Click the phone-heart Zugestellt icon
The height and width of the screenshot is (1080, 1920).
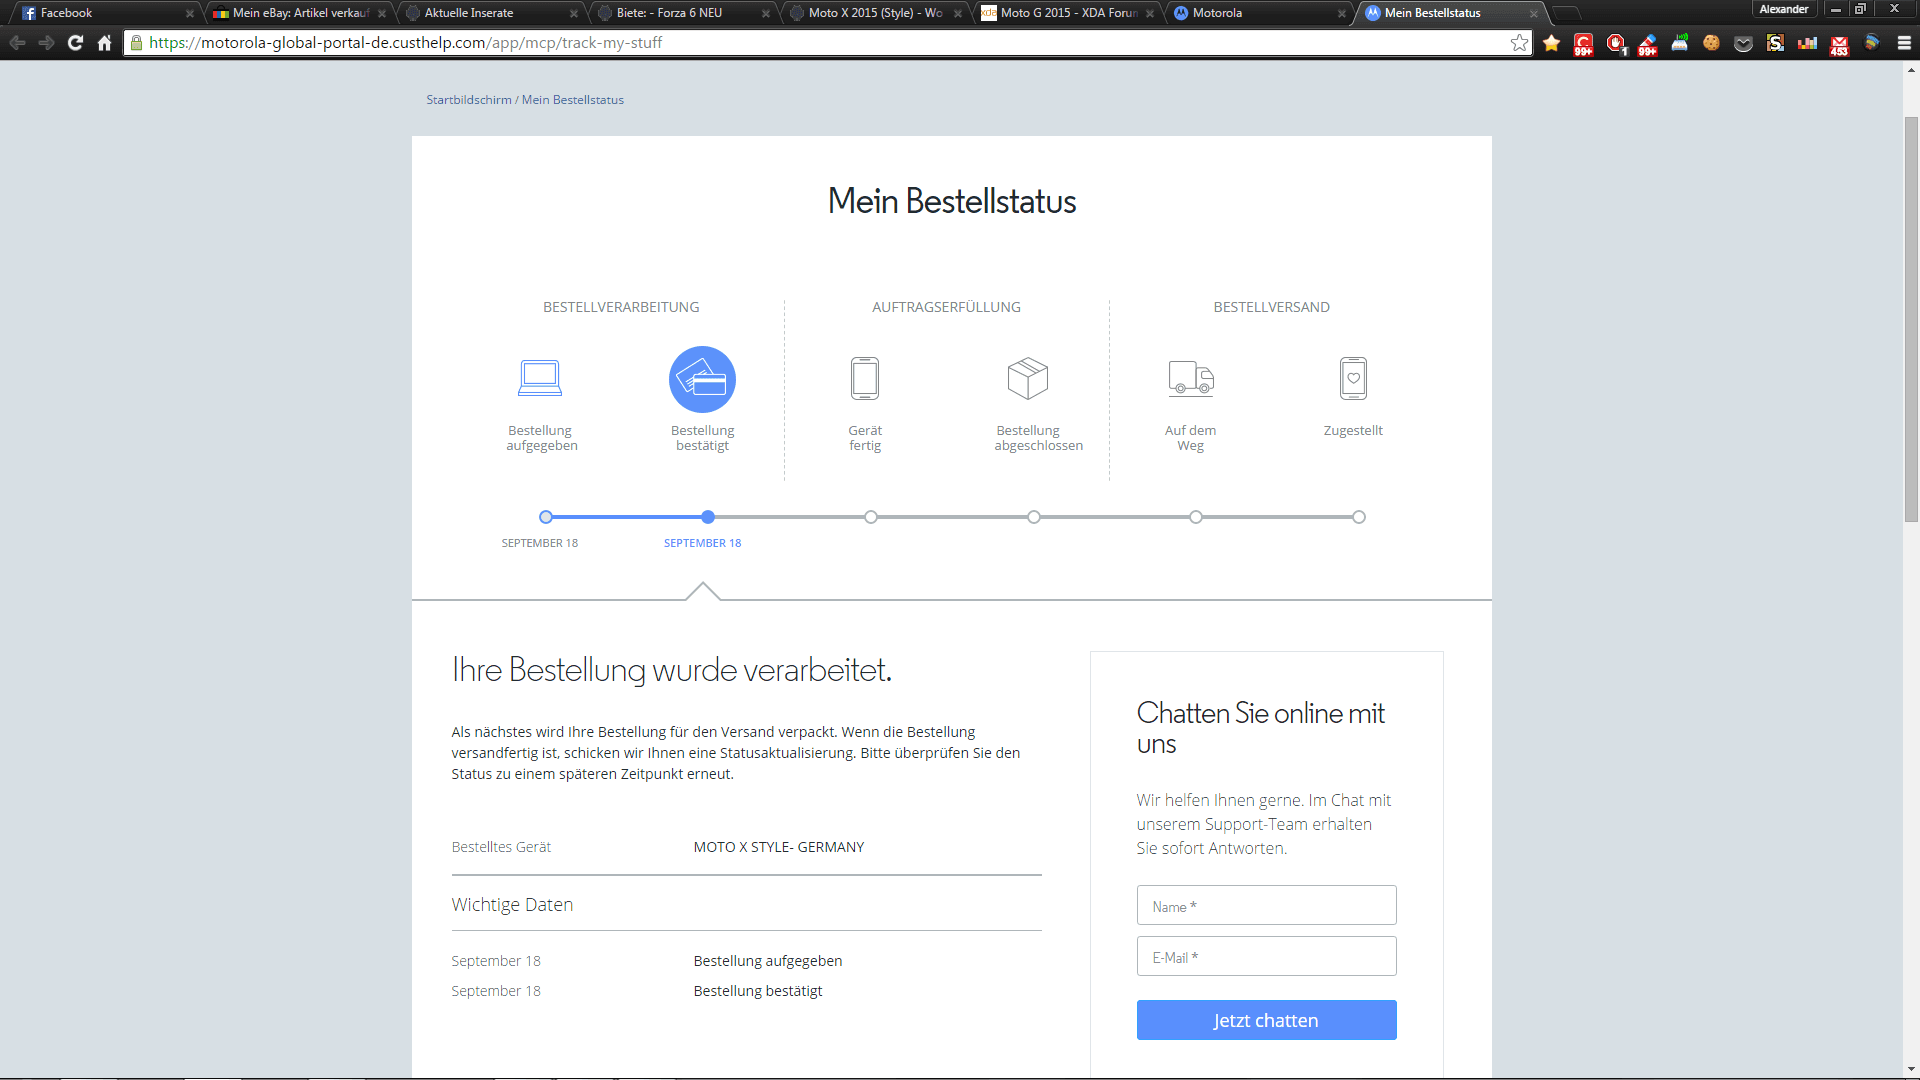(x=1353, y=379)
